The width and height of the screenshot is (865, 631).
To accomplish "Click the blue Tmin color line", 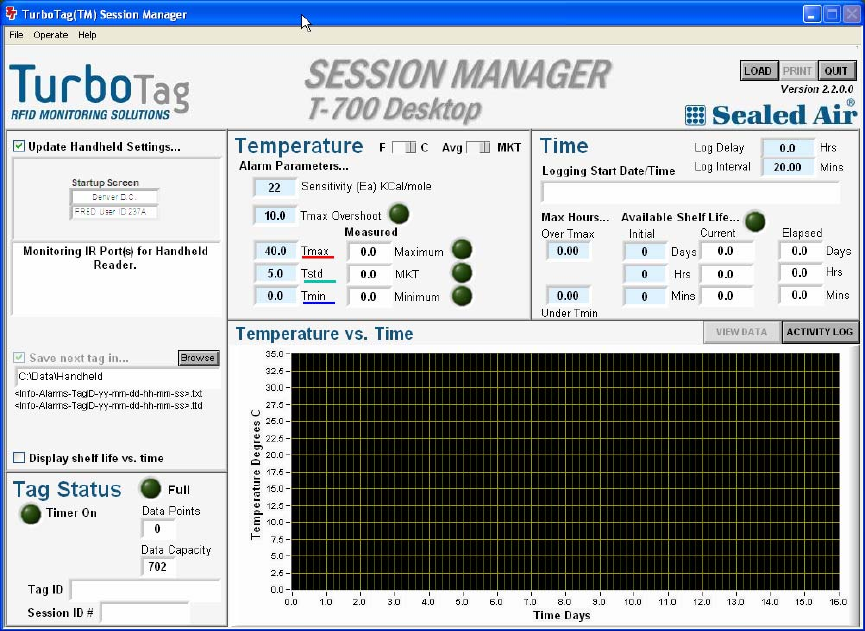I will [x=318, y=302].
